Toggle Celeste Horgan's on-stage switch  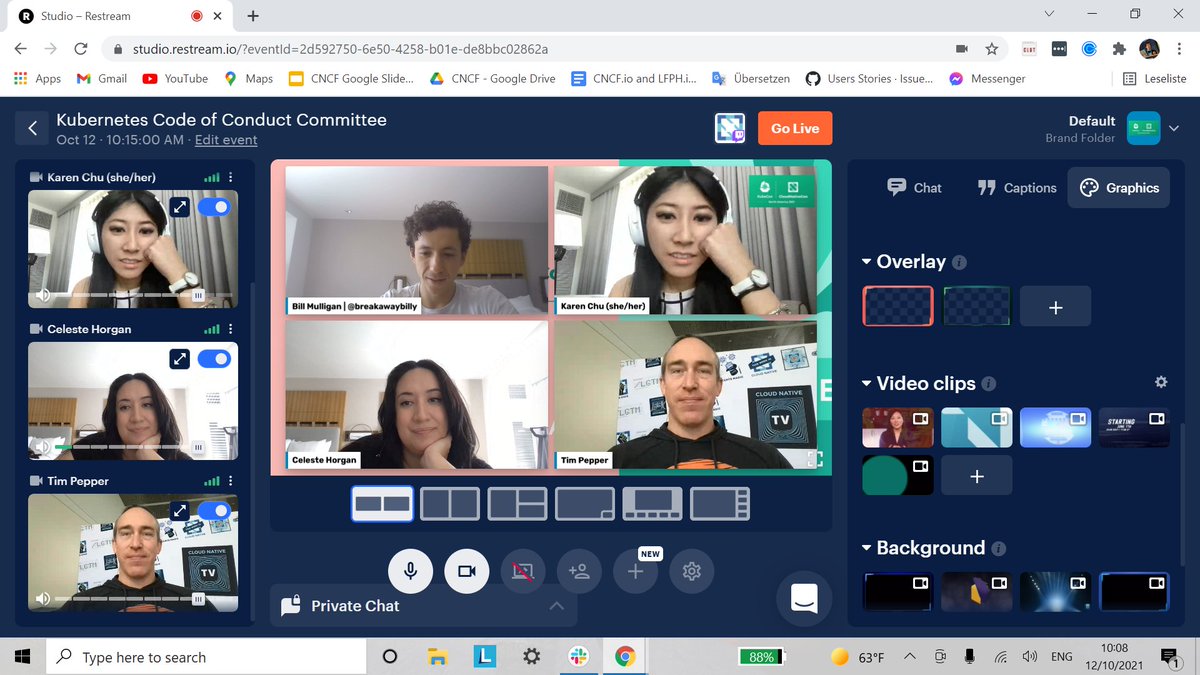(214, 358)
